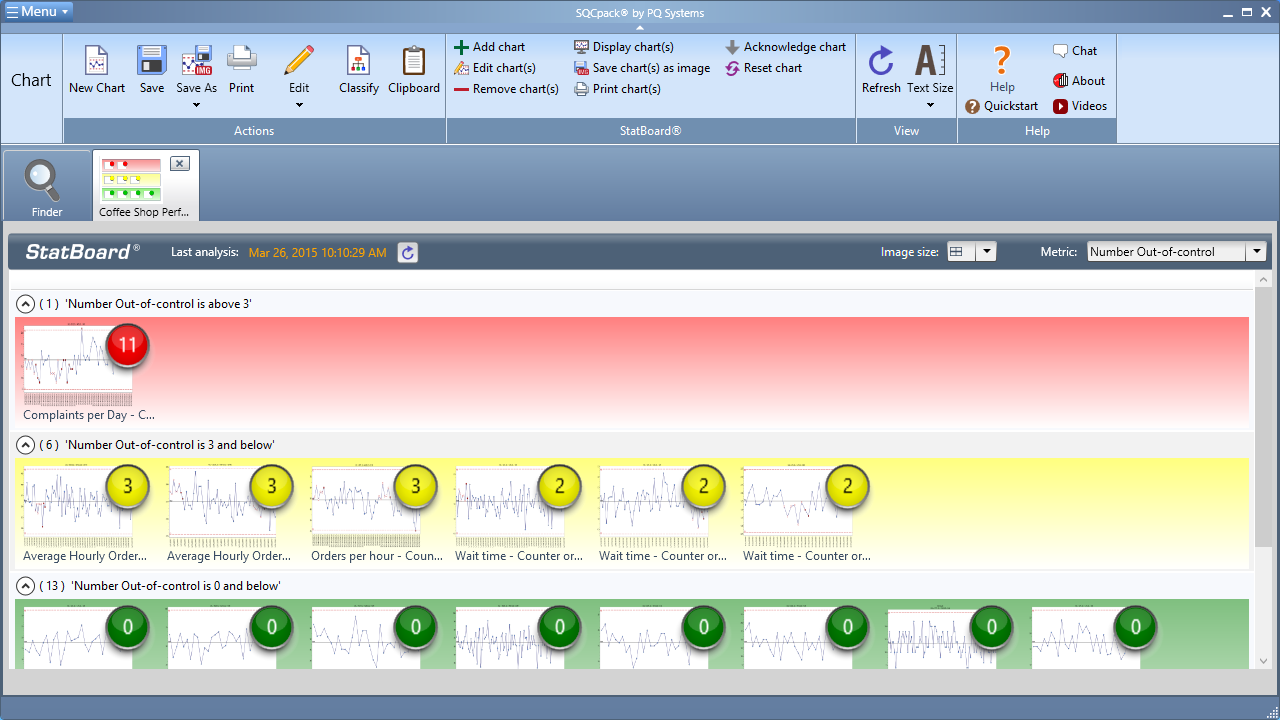Image resolution: width=1280 pixels, height=720 pixels.
Task: Click the Refresh icon in the View group
Action: tap(881, 62)
